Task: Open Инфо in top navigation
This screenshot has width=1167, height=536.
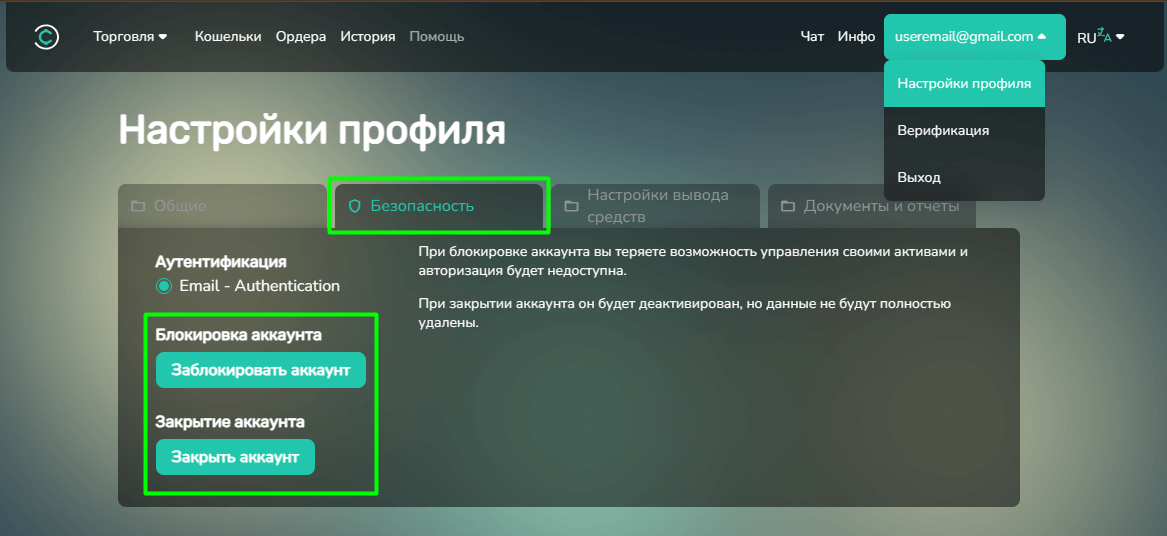Action: 856,37
